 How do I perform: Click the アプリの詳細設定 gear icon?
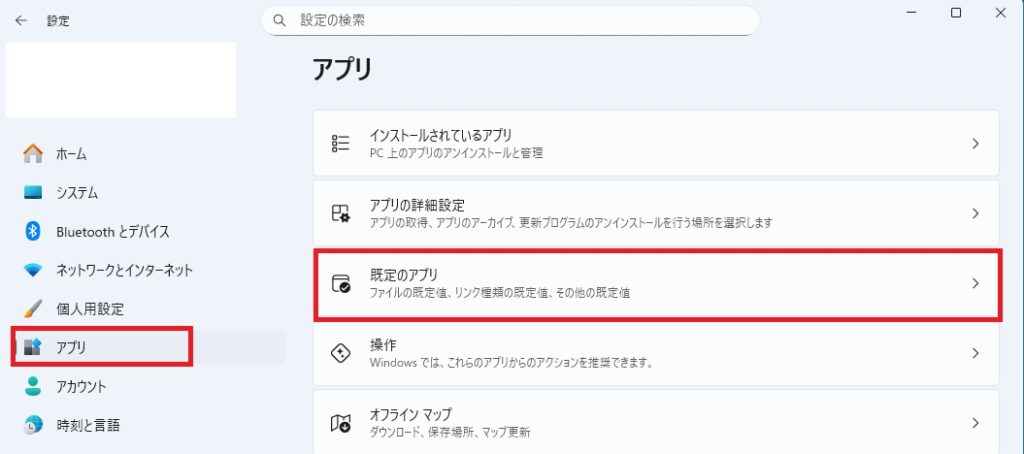click(x=340, y=213)
